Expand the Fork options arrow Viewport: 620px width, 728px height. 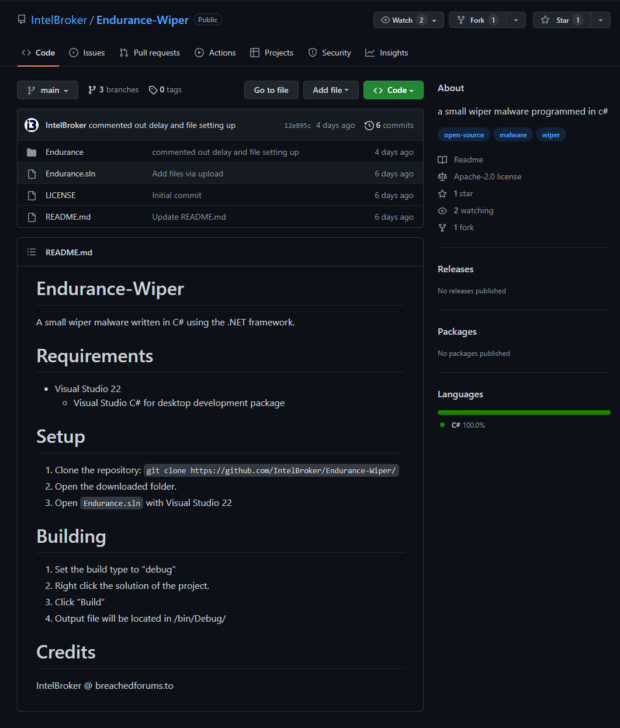coord(516,20)
